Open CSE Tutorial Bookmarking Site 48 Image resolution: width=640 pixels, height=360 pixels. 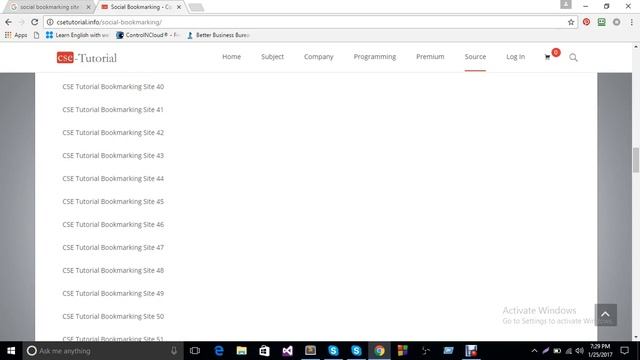pyautogui.click(x=113, y=270)
